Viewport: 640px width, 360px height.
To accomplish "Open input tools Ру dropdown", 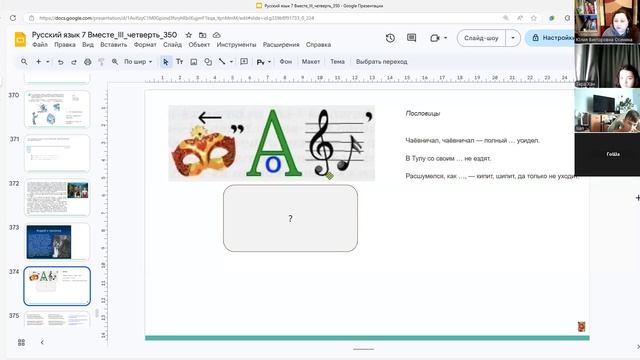I will tap(264, 62).
